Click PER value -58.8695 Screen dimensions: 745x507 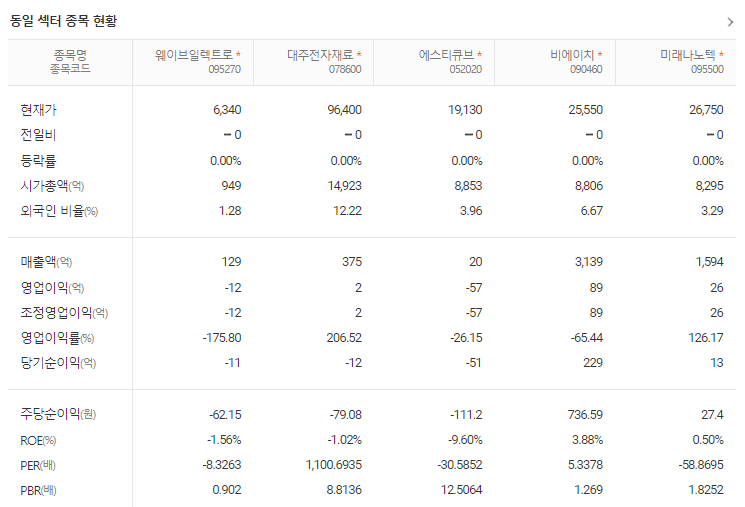pyautogui.click(x=701, y=465)
